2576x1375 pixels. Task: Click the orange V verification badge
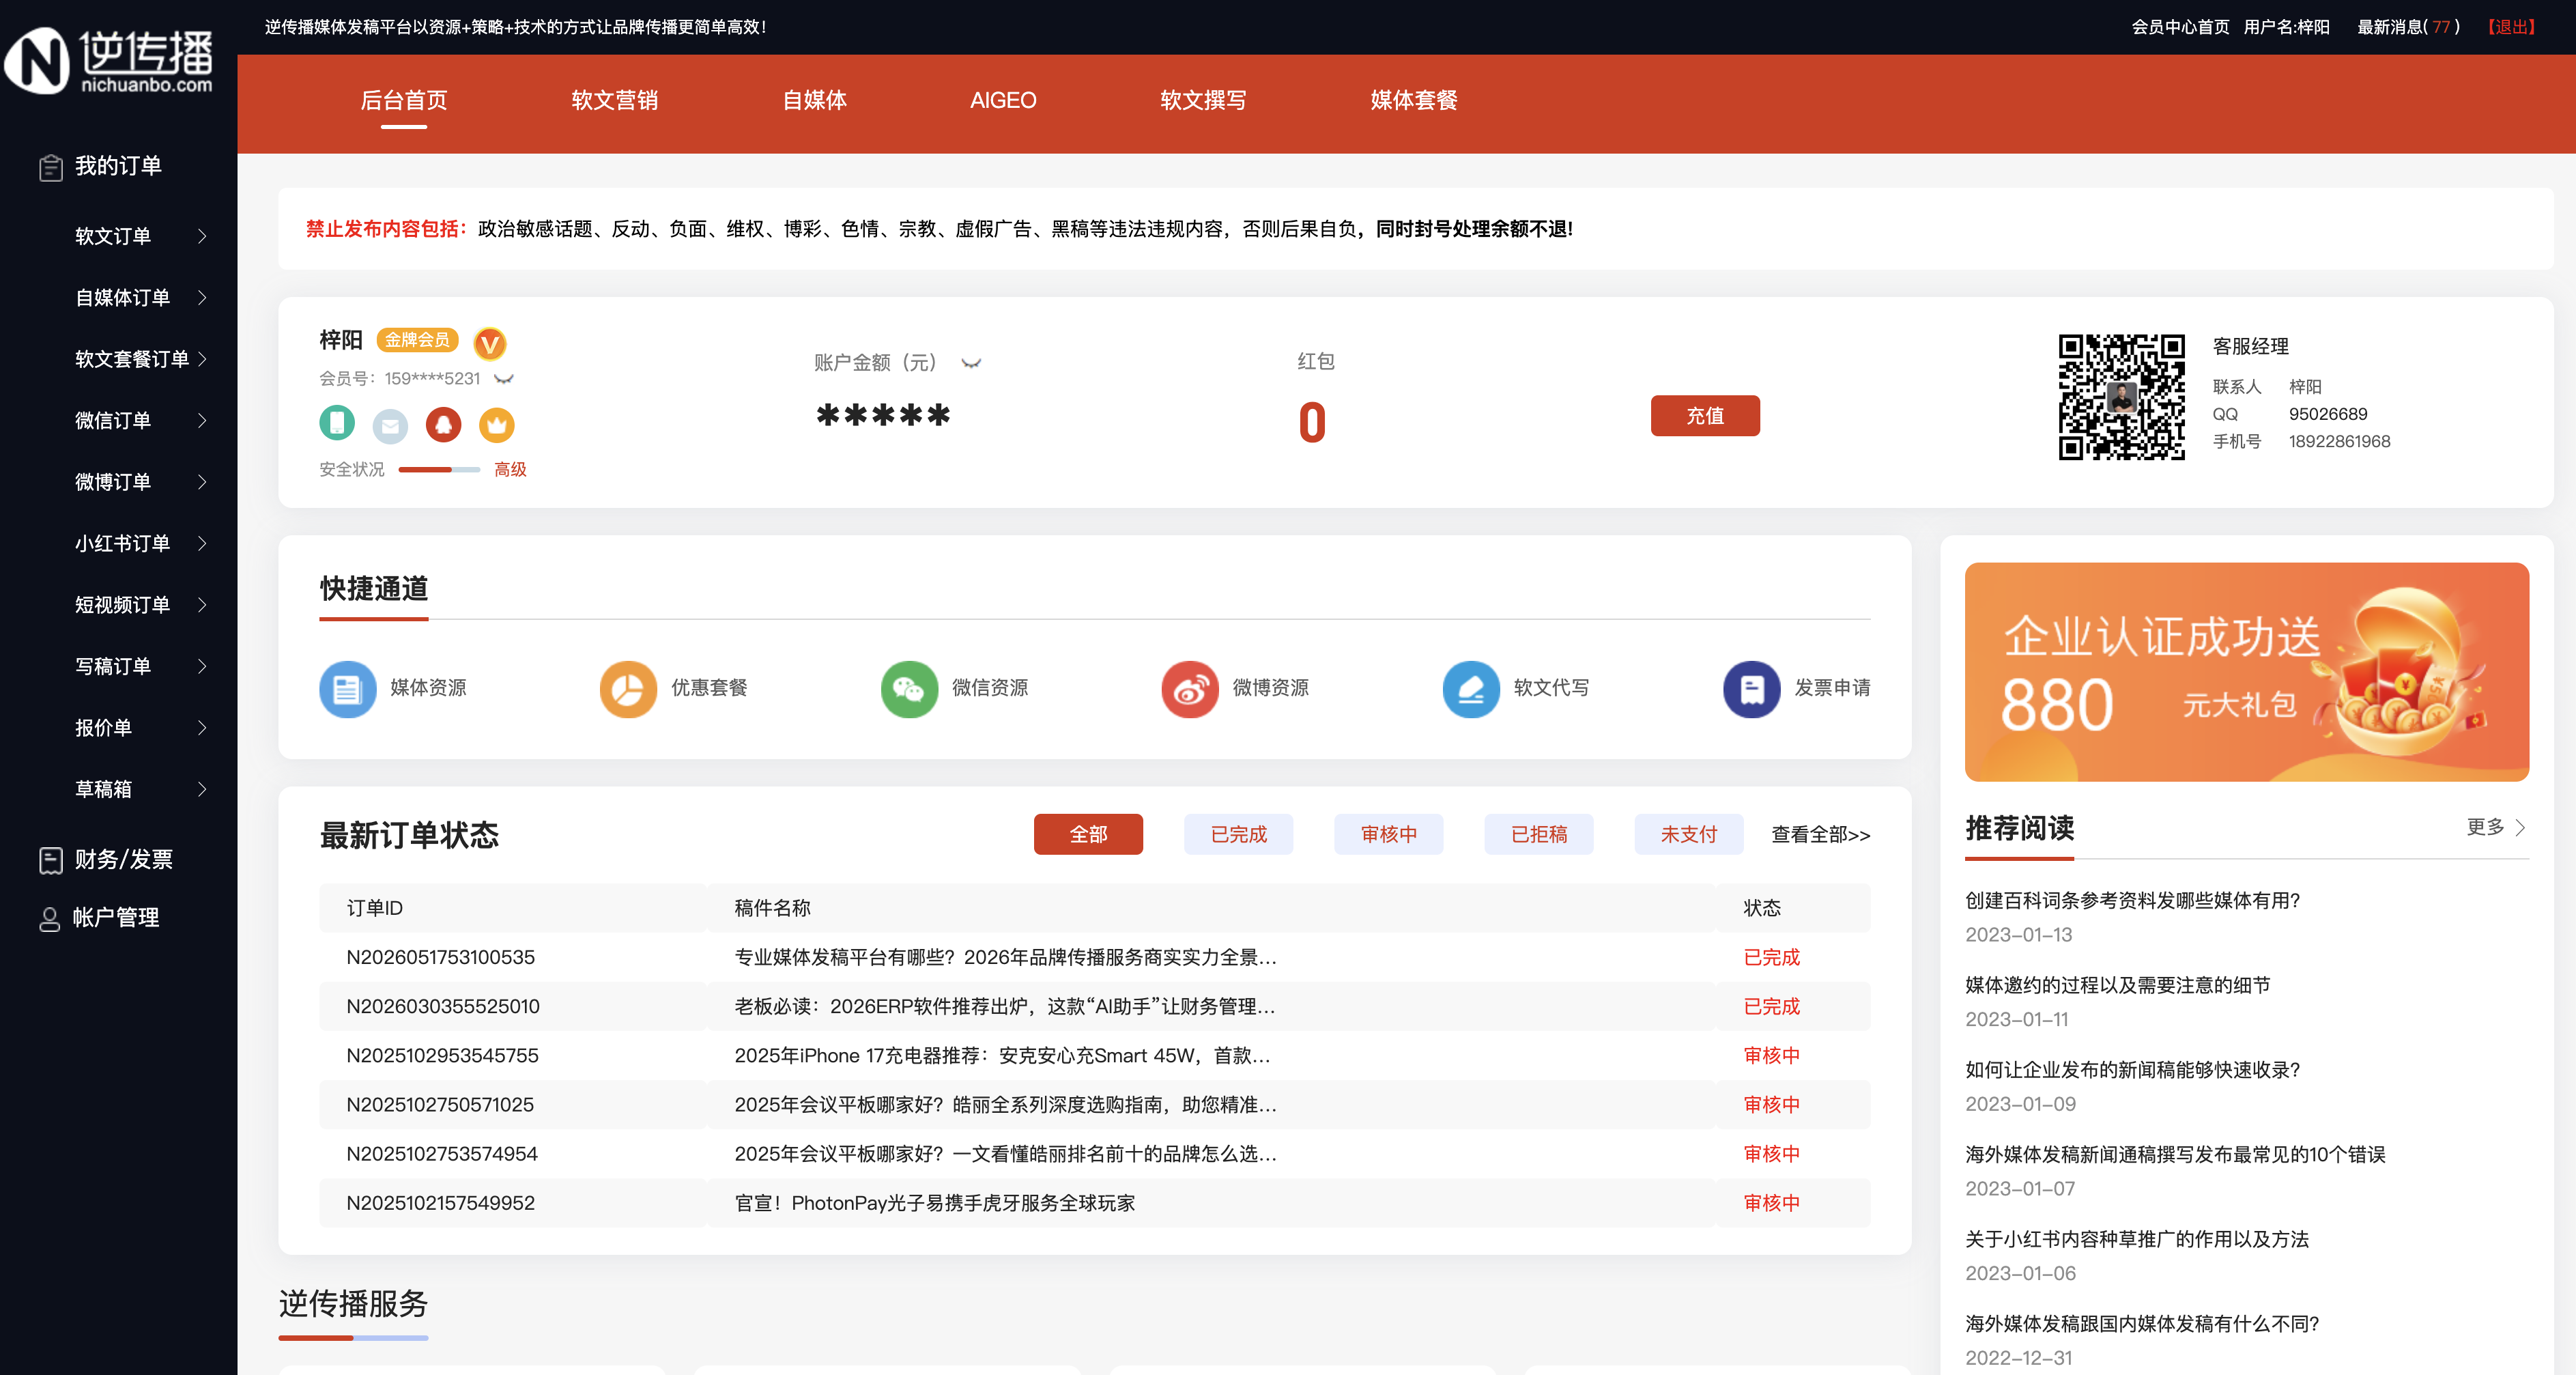pyautogui.click(x=489, y=344)
